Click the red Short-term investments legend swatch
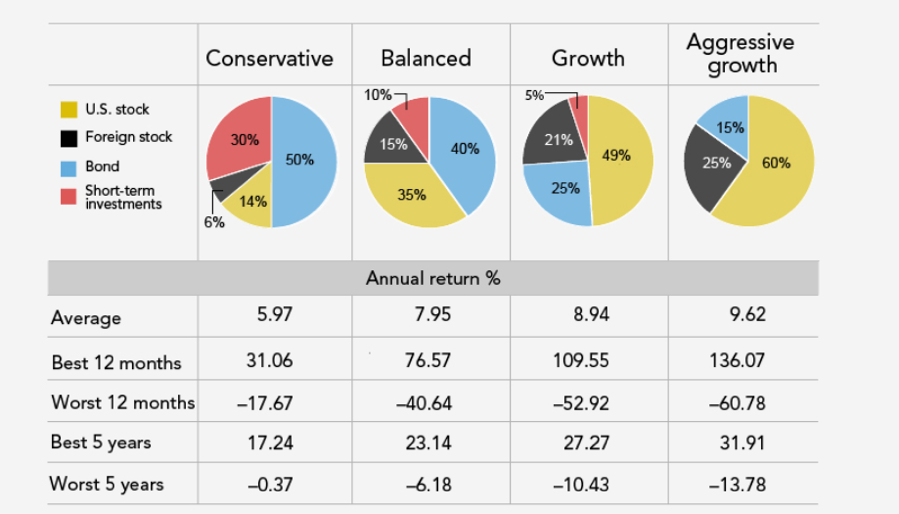This screenshot has height=514, width=899. click(x=69, y=193)
